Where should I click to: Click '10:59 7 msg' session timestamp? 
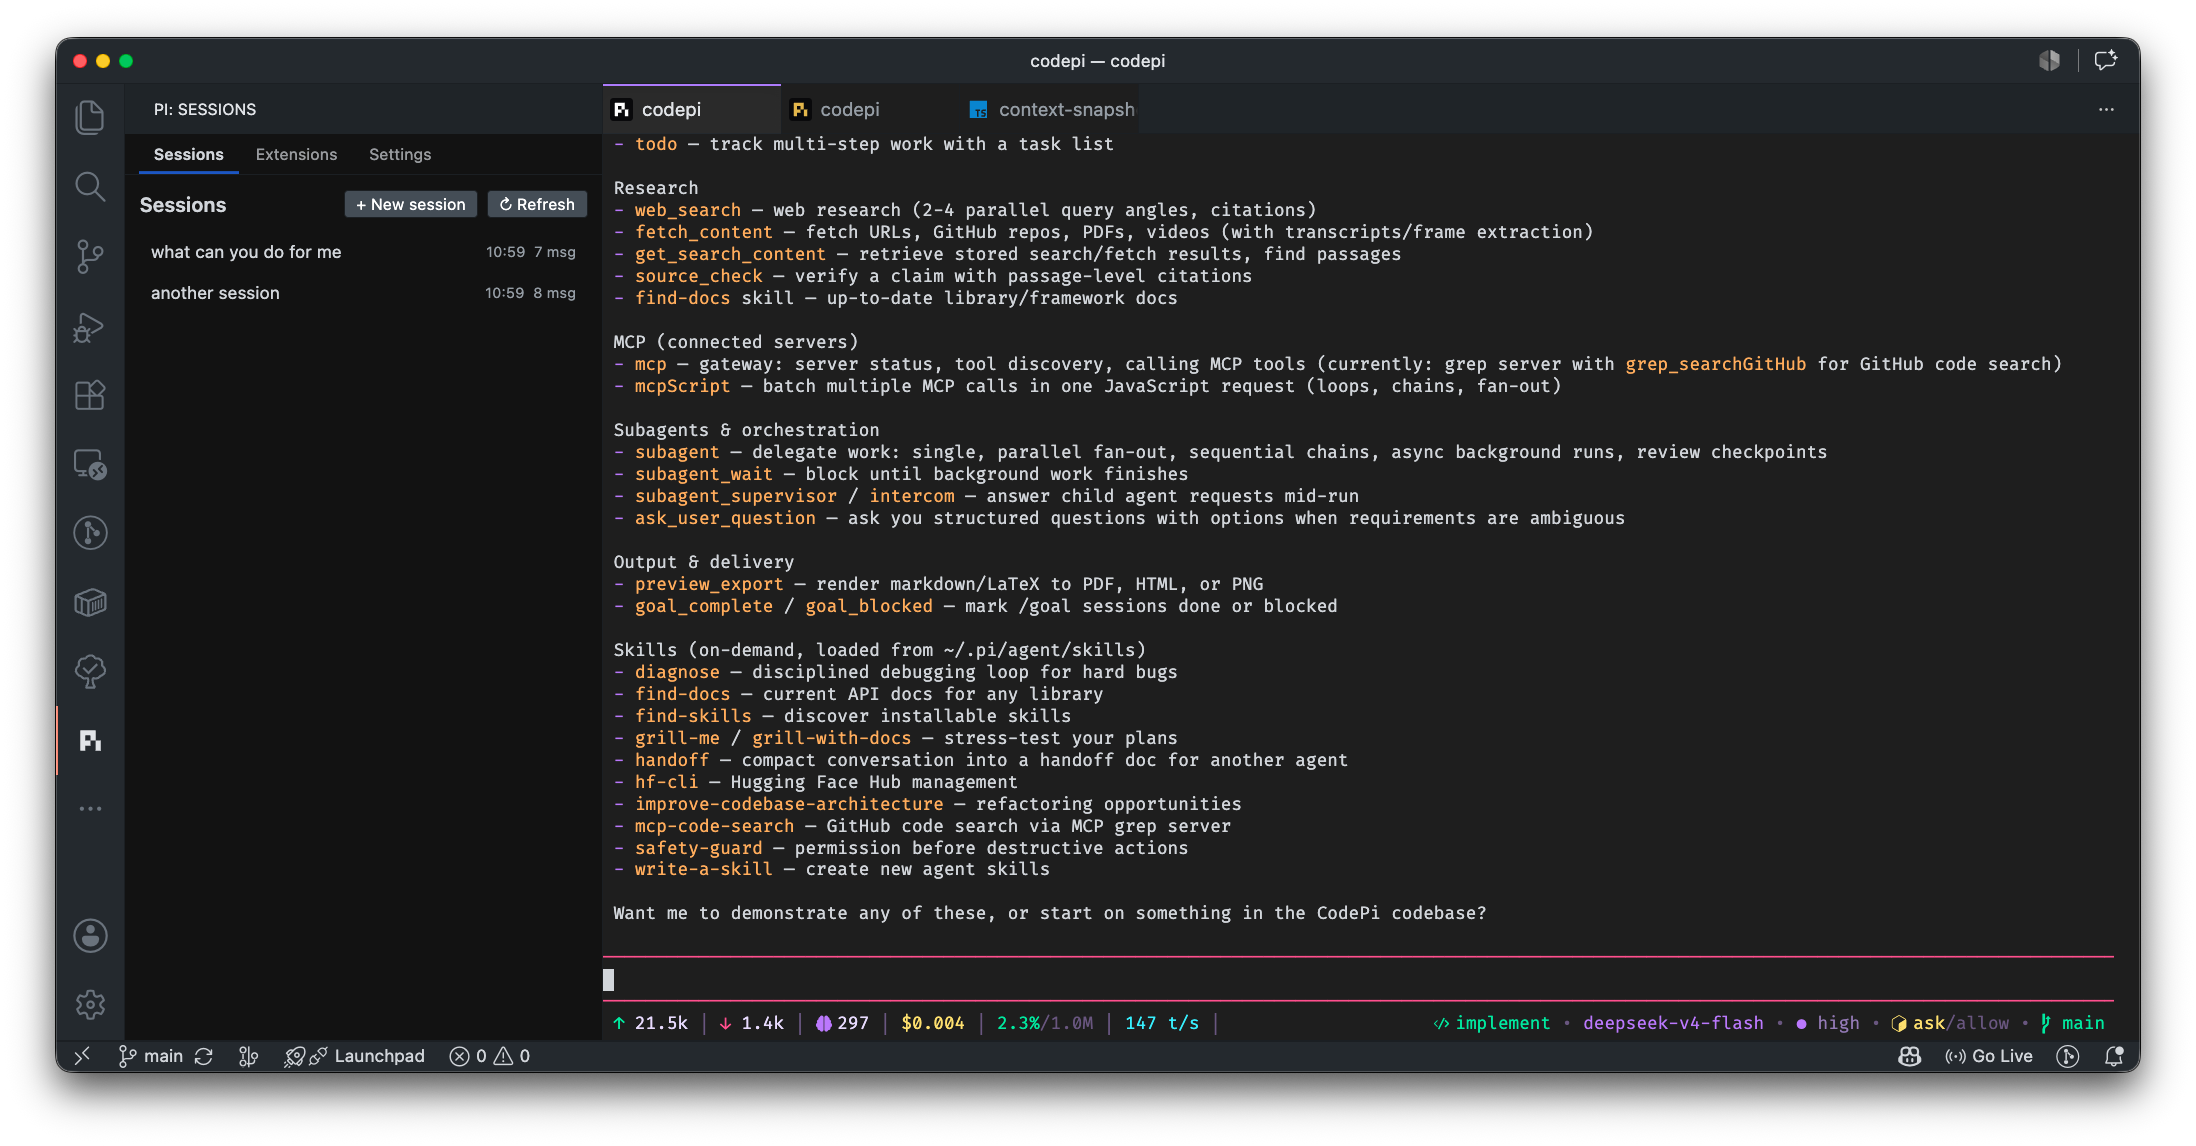coord(531,252)
